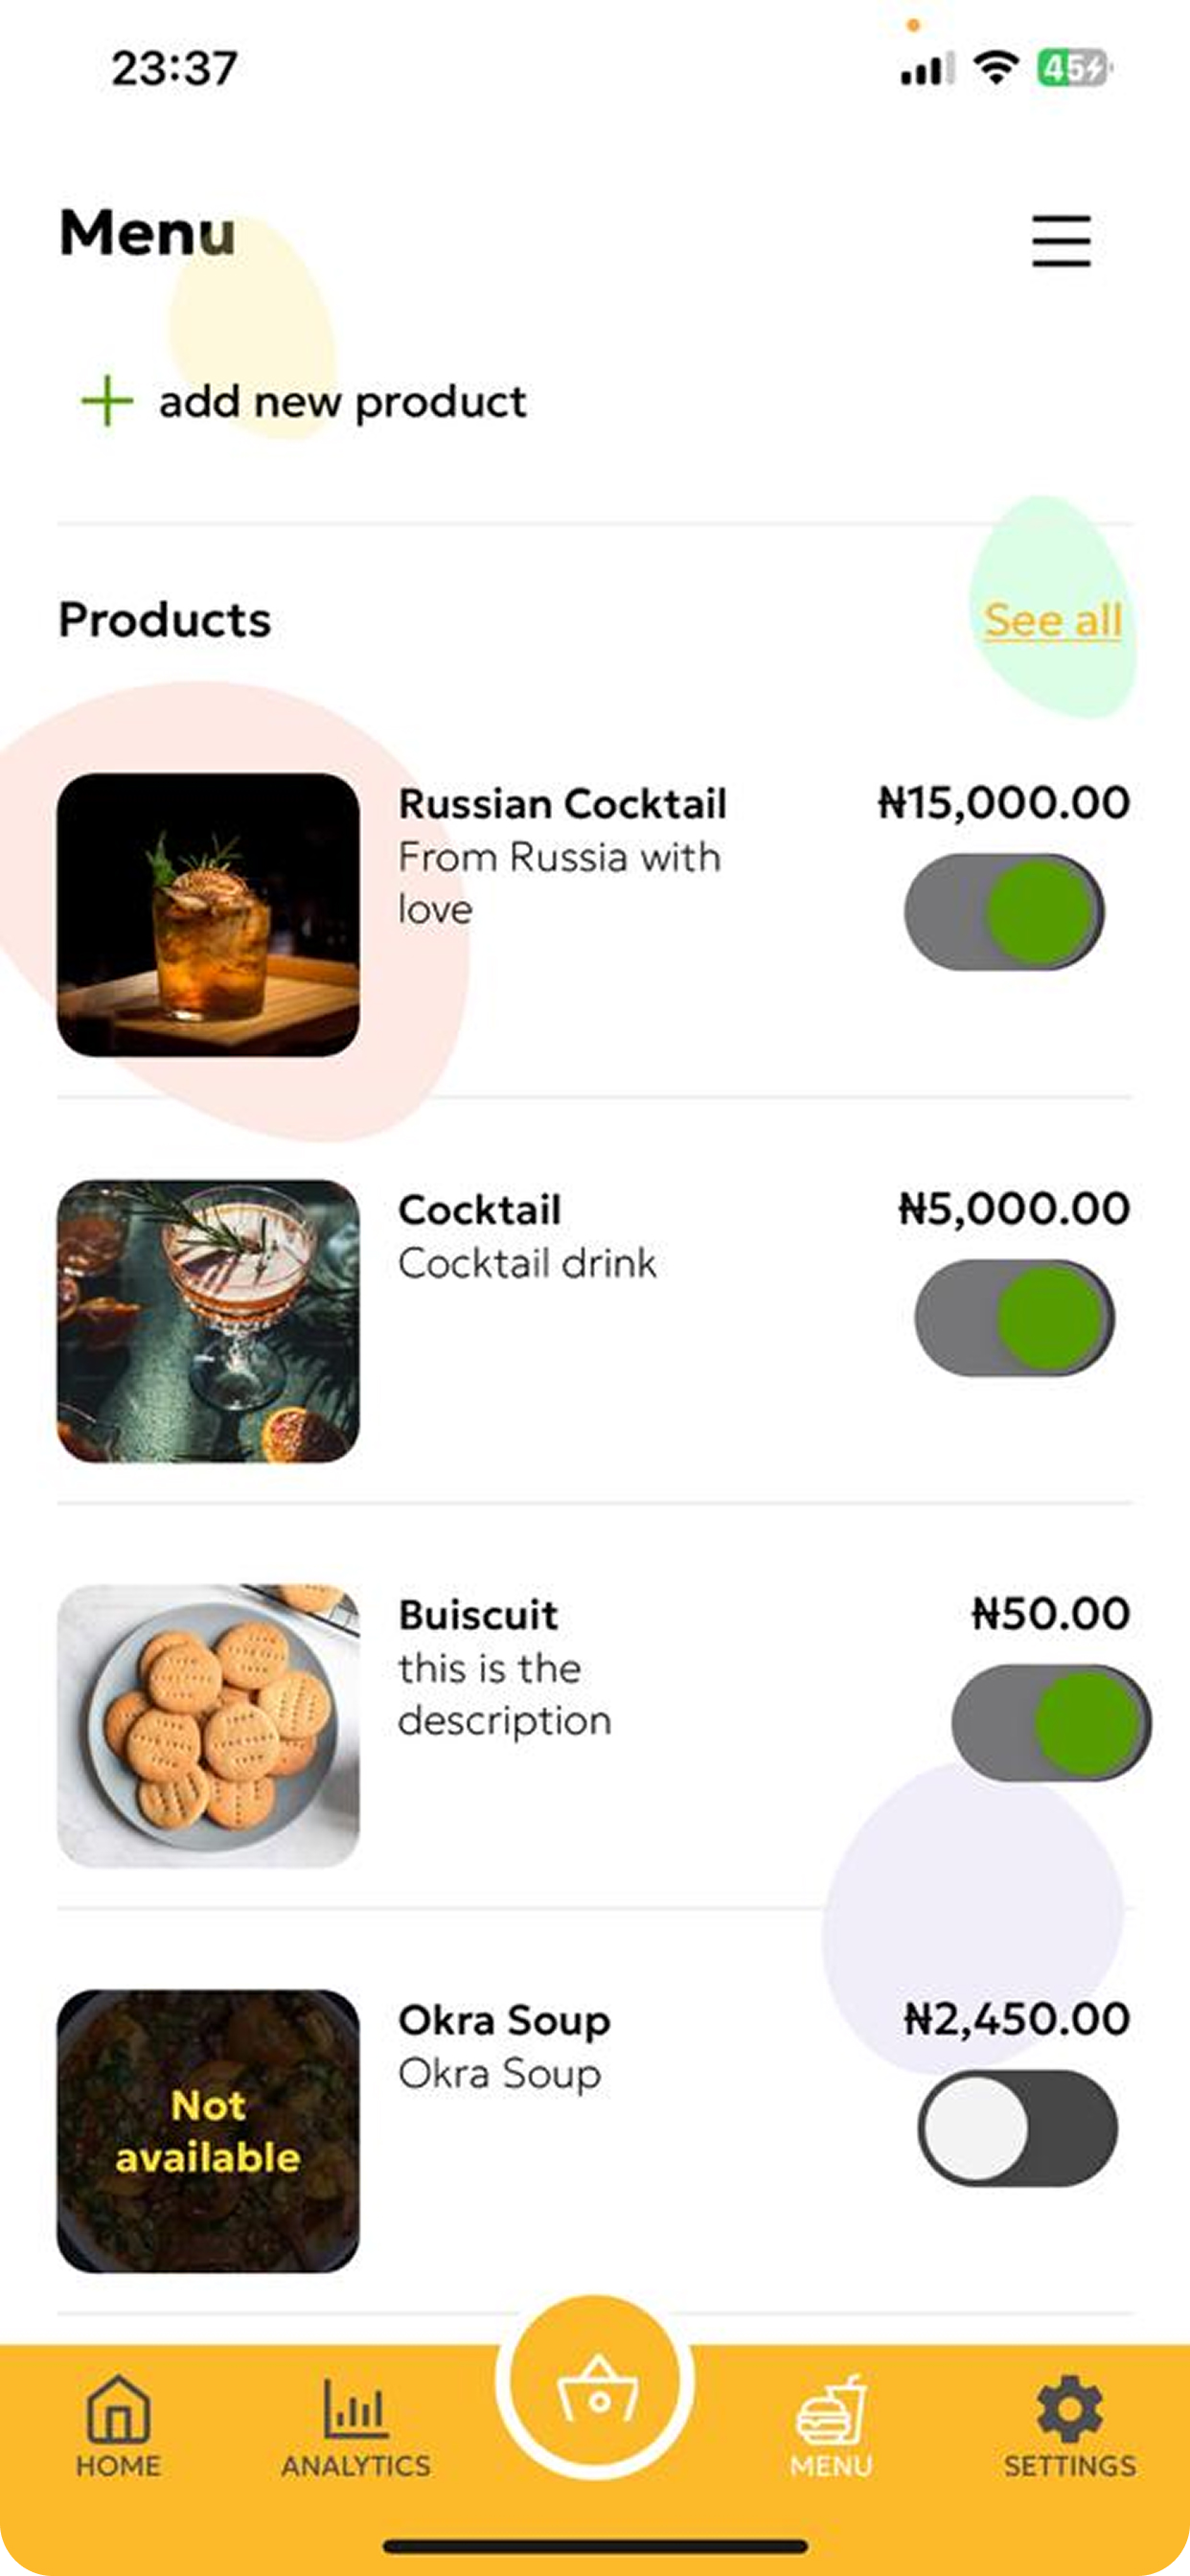Tap the battery indicator in status bar
The height and width of the screenshot is (2576, 1190).
[x=1073, y=68]
